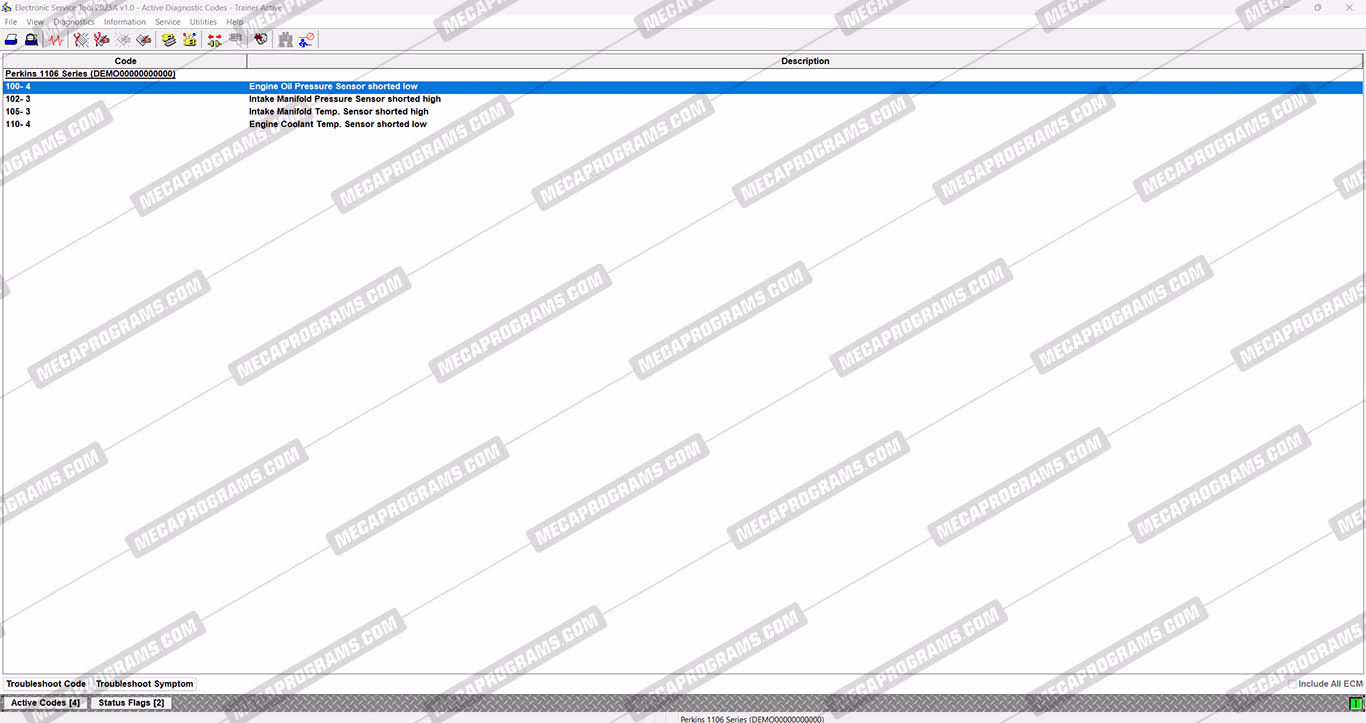The width and height of the screenshot is (1366, 723).
Task: Click the Code column header
Action: [125, 61]
